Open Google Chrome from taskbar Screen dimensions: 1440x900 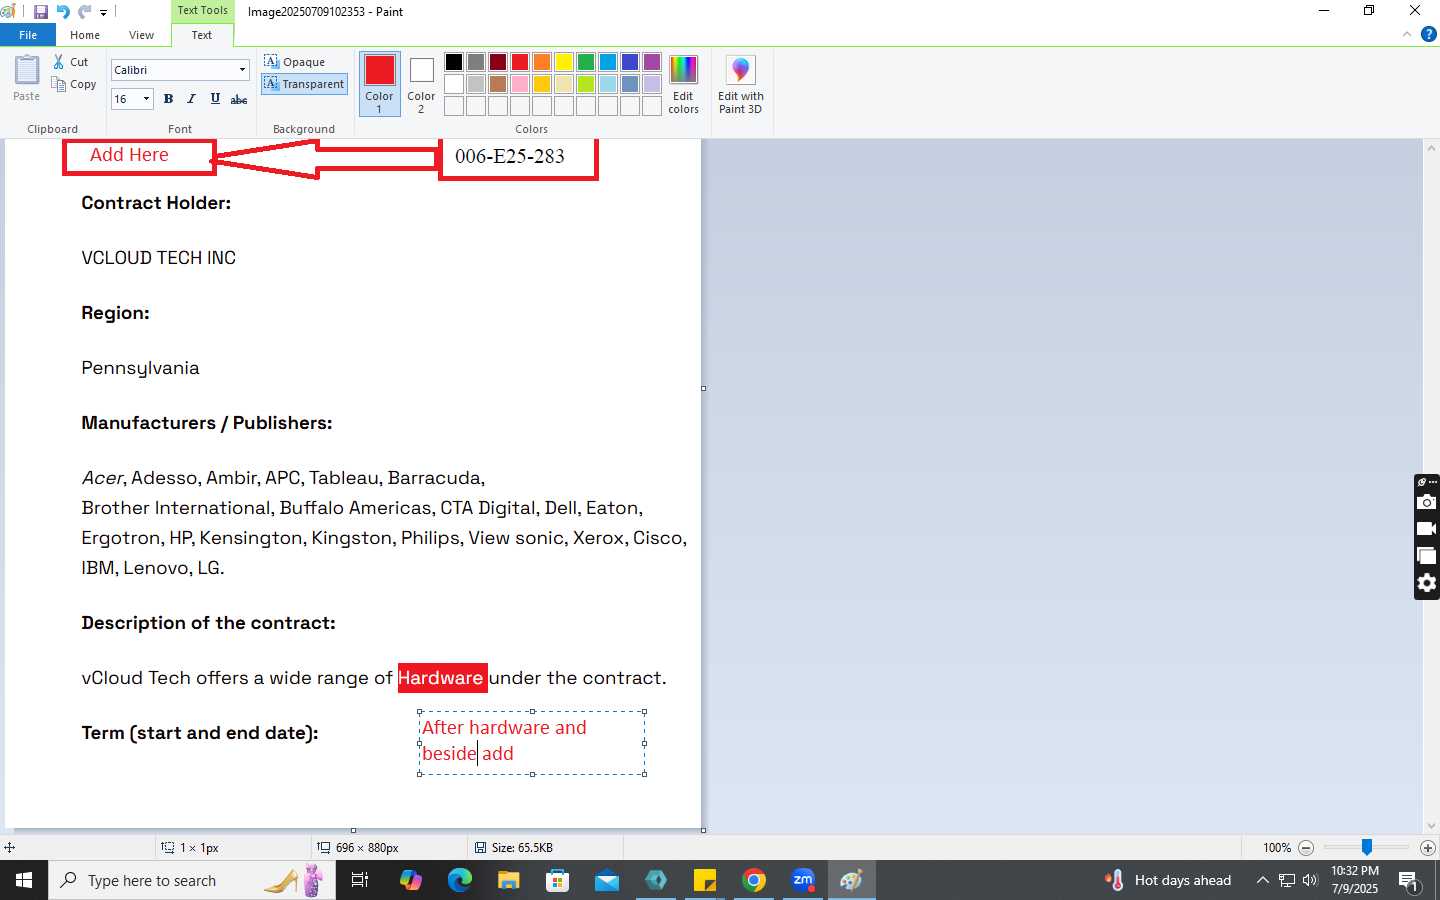tap(754, 880)
